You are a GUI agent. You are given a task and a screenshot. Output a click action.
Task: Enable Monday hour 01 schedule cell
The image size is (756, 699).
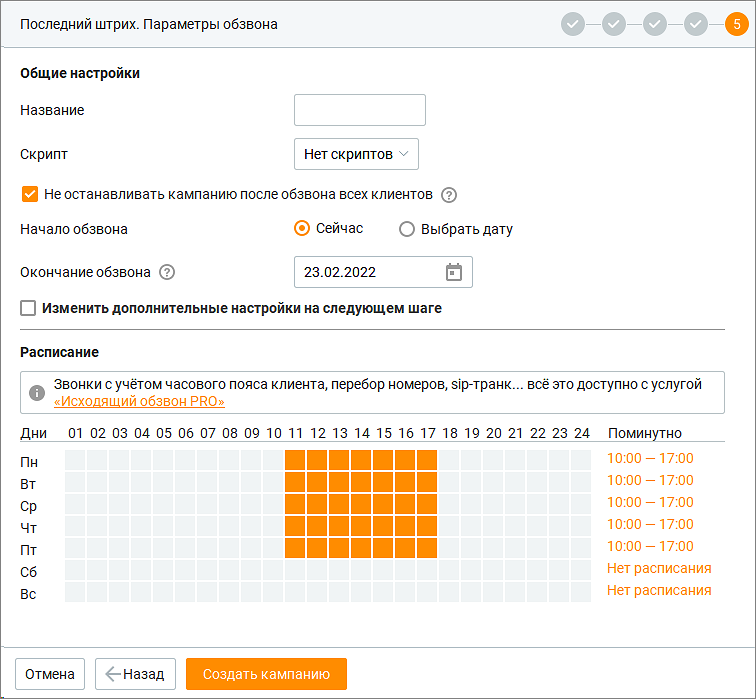click(75, 460)
